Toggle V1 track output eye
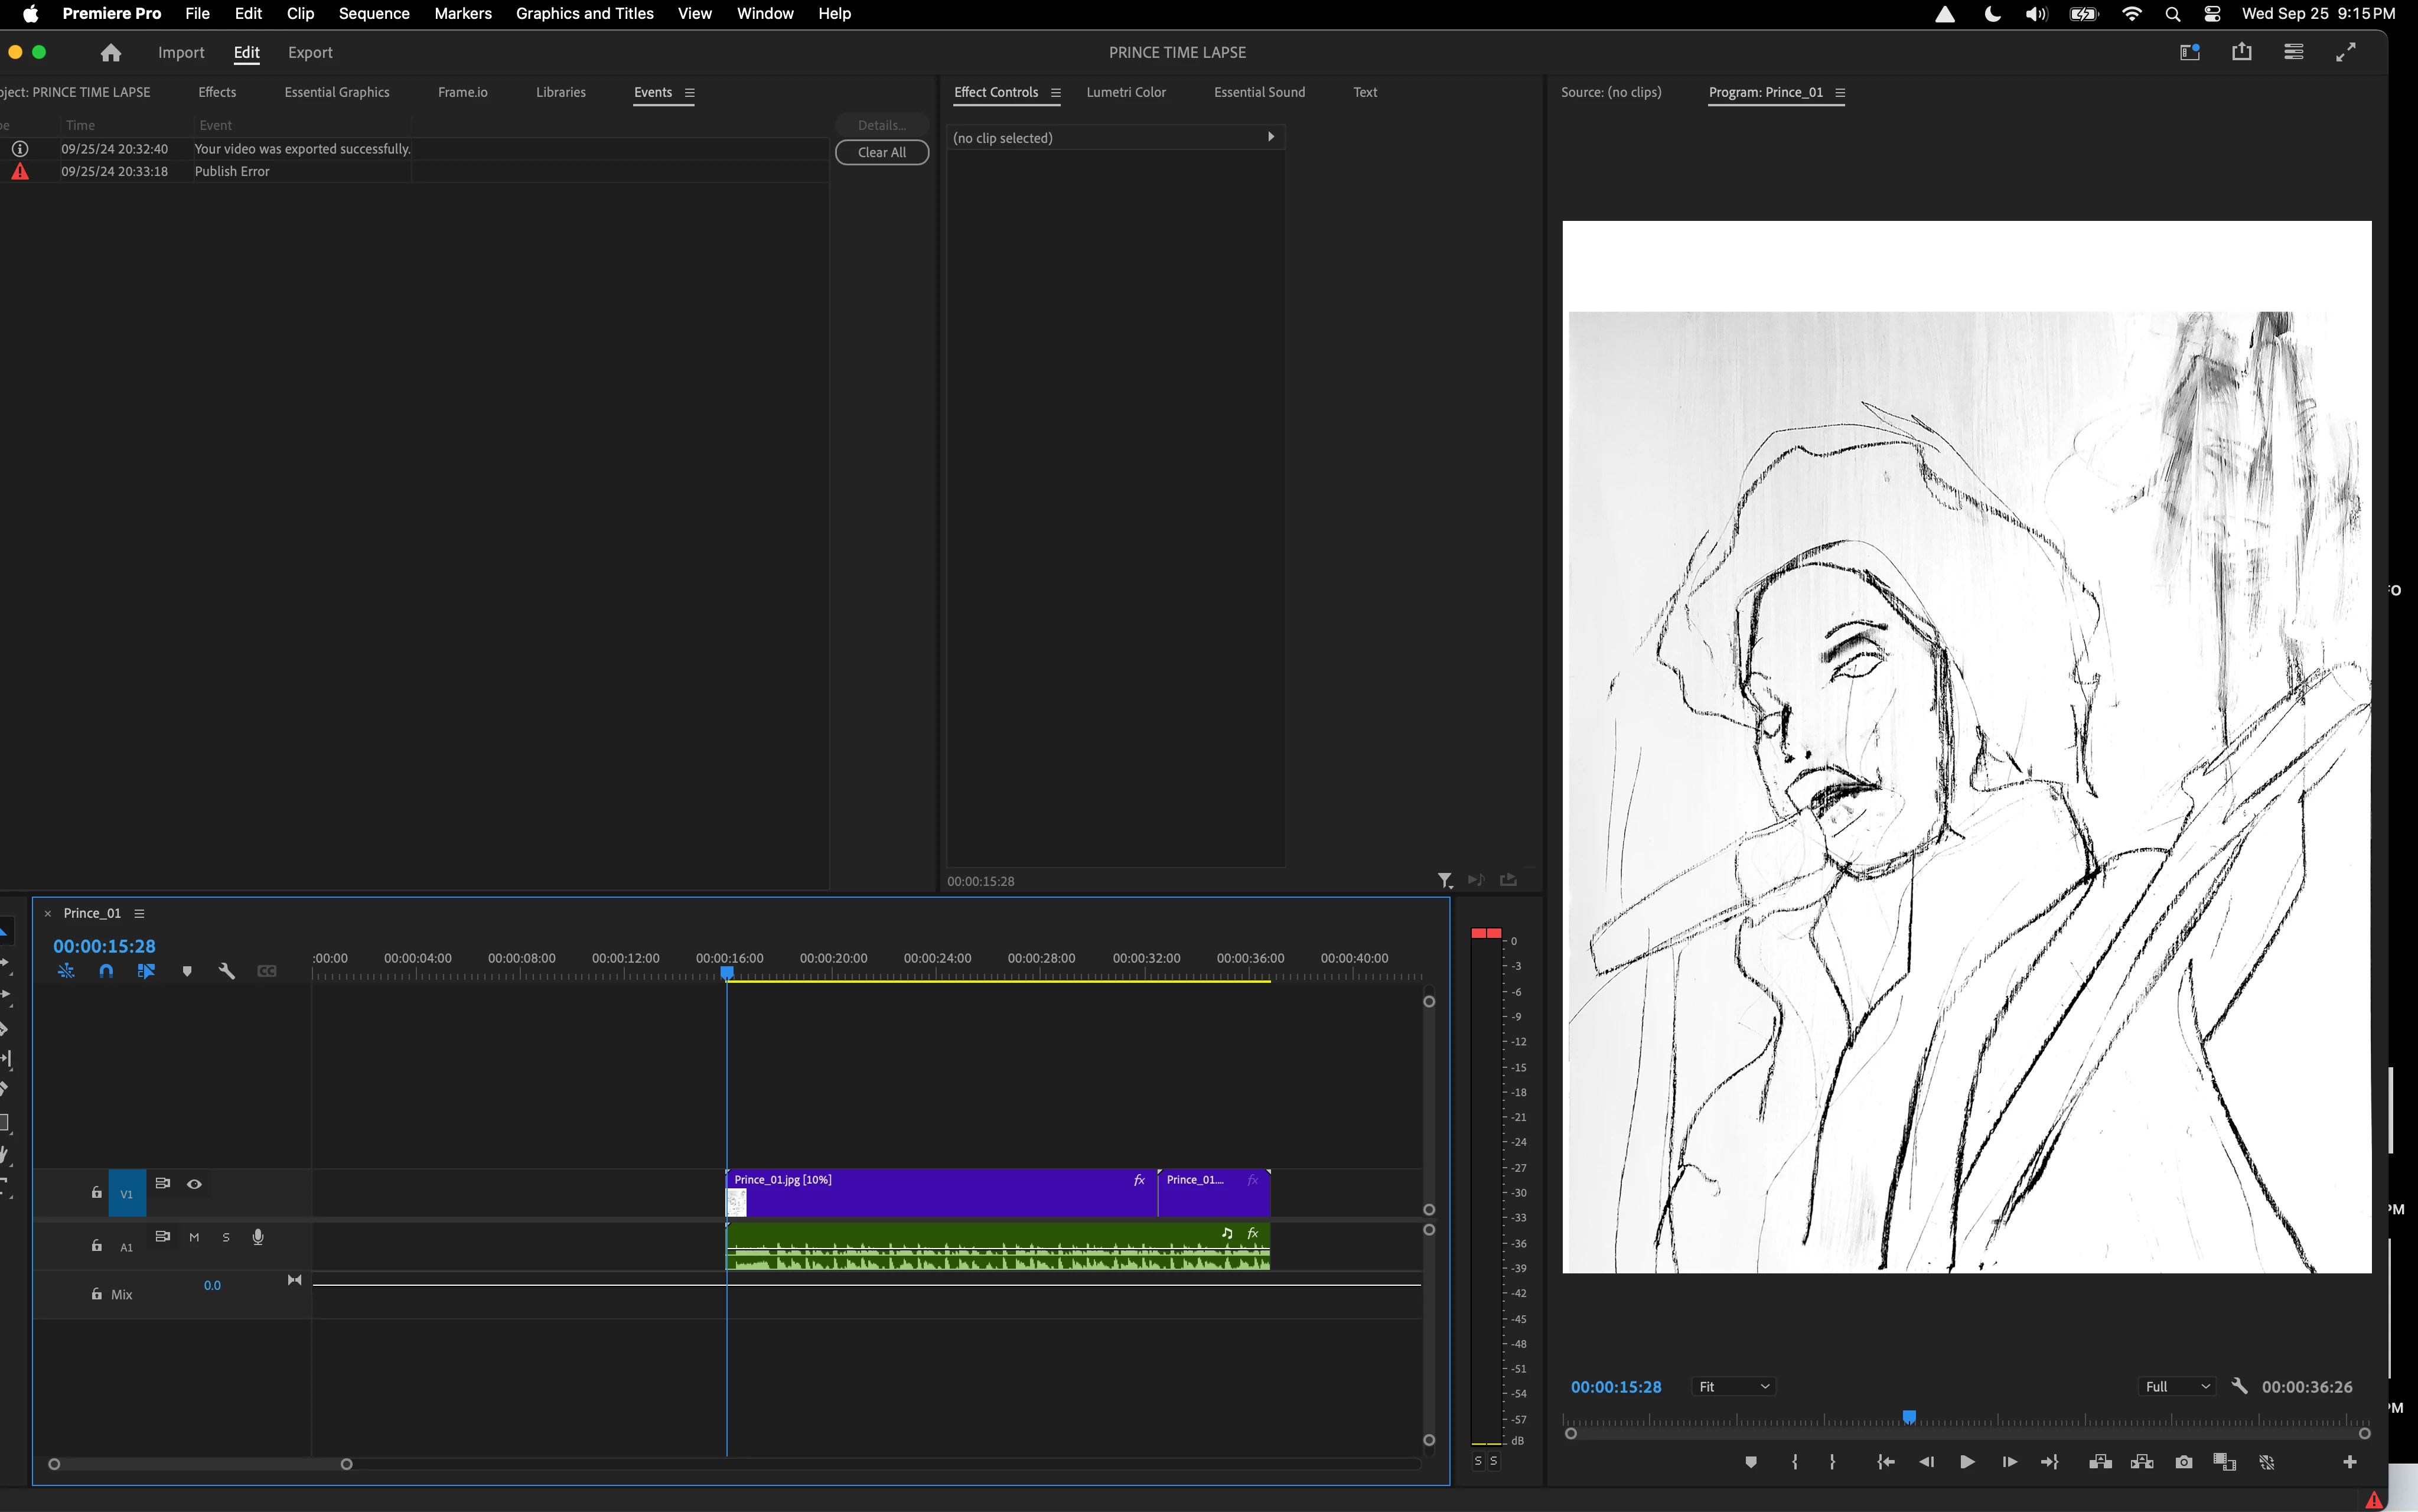Screen dimensions: 2418x1512 [x=194, y=1184]
